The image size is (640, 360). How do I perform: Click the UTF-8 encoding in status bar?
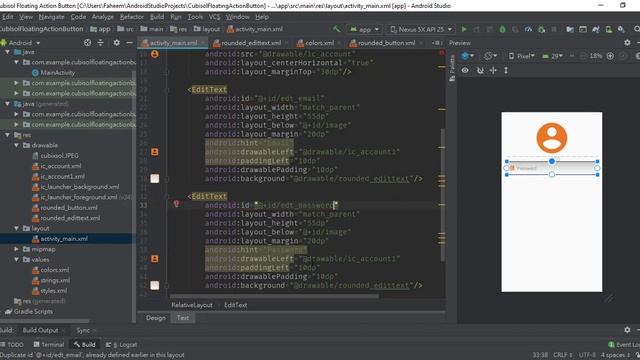pyautogui.click(x=588, y=355)
